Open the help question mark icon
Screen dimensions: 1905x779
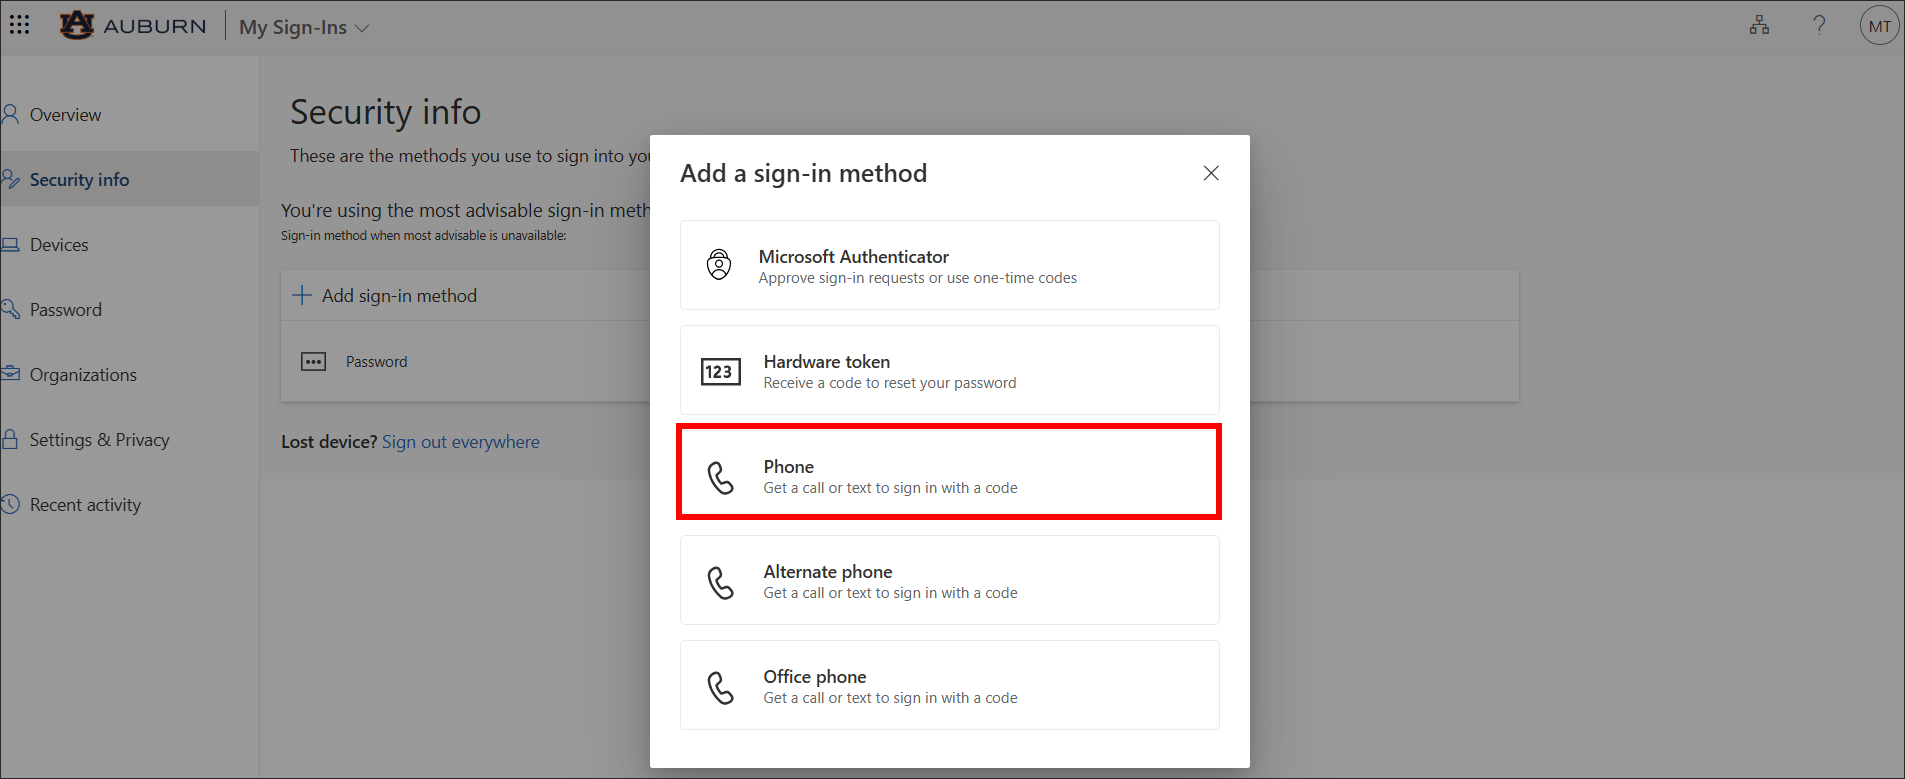click(1819, 26)
